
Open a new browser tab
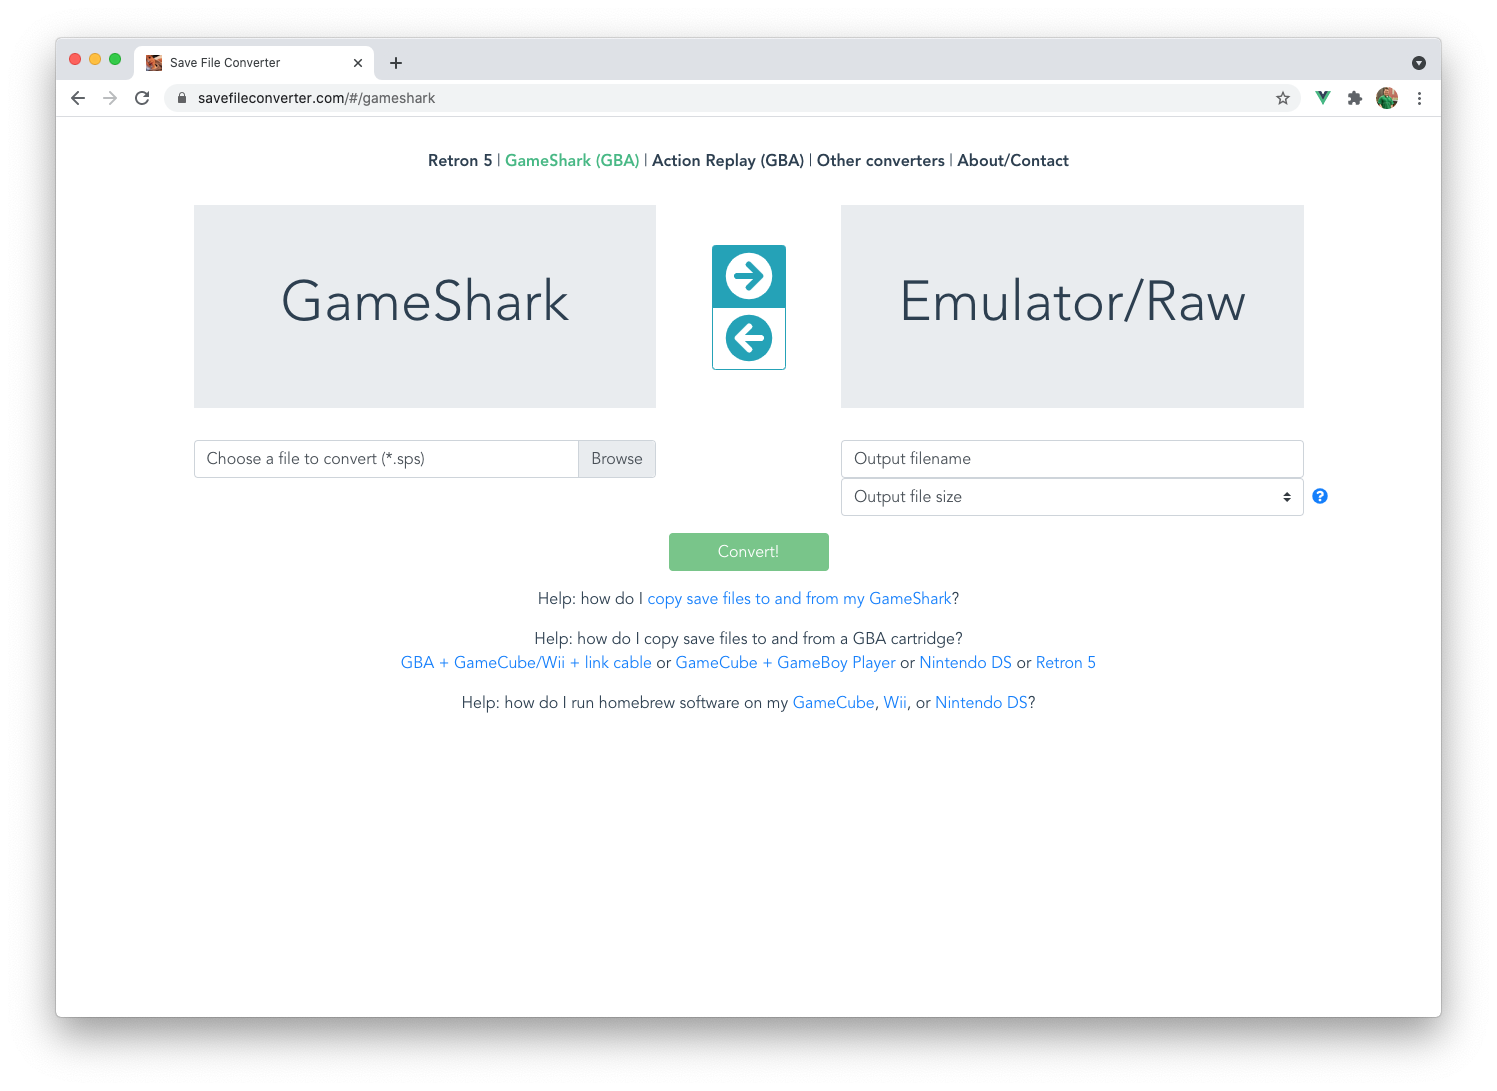[396, 63]
